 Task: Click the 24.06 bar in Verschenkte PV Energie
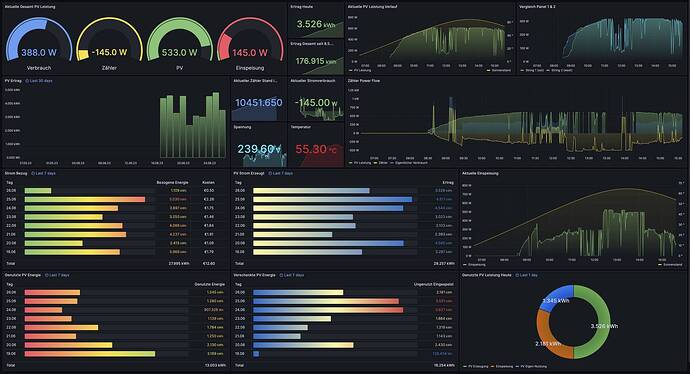coord(328,310)
